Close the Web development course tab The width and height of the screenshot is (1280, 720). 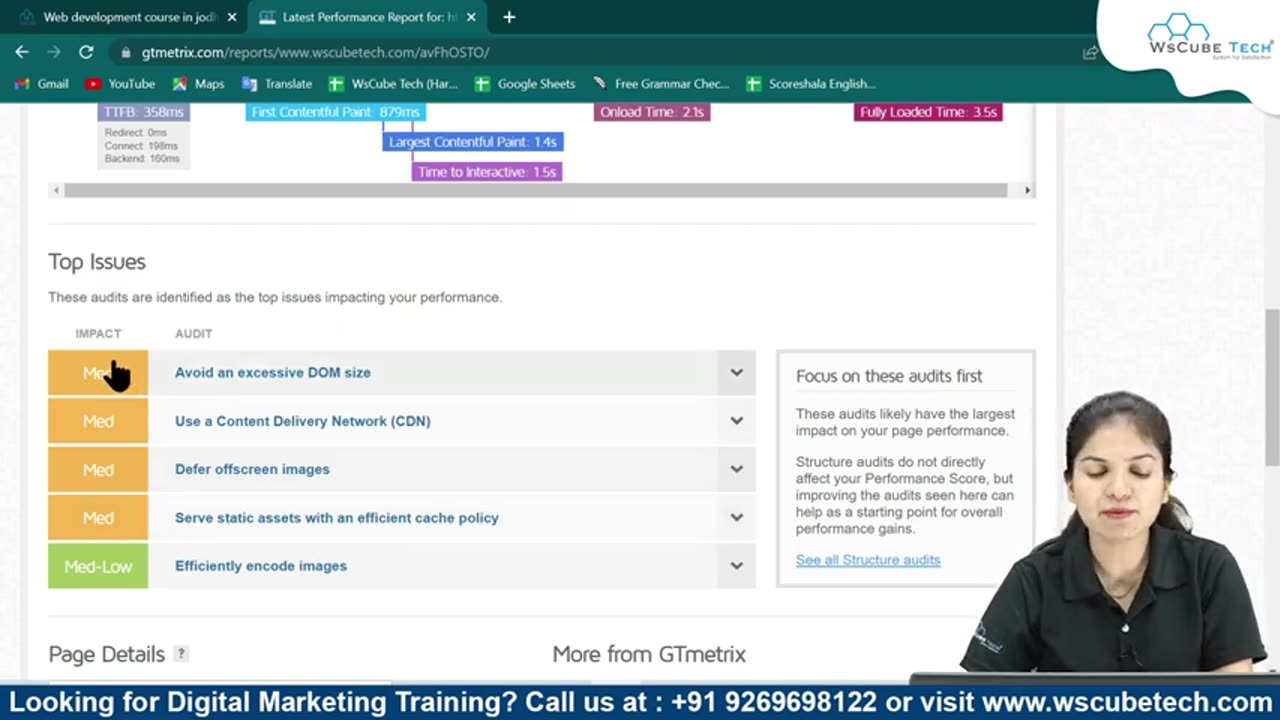232,17
